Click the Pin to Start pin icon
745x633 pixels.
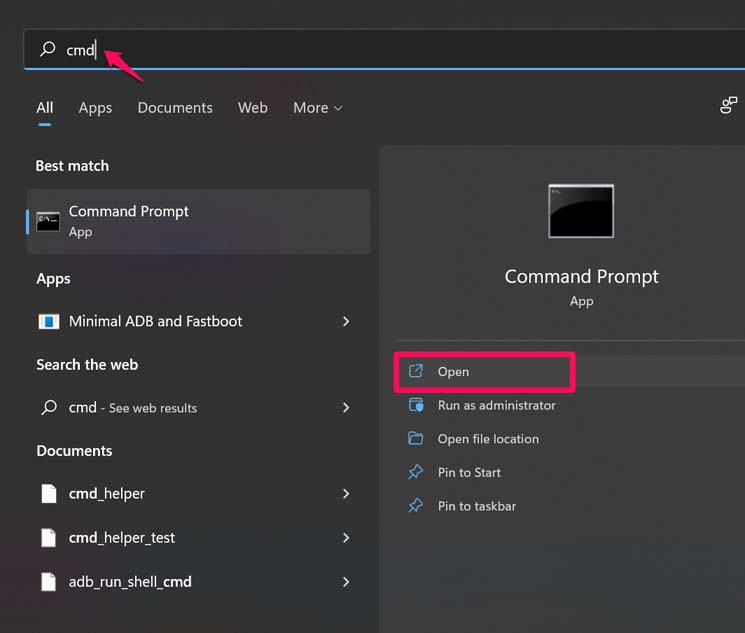pyautogui.click(x=416, y=473)
